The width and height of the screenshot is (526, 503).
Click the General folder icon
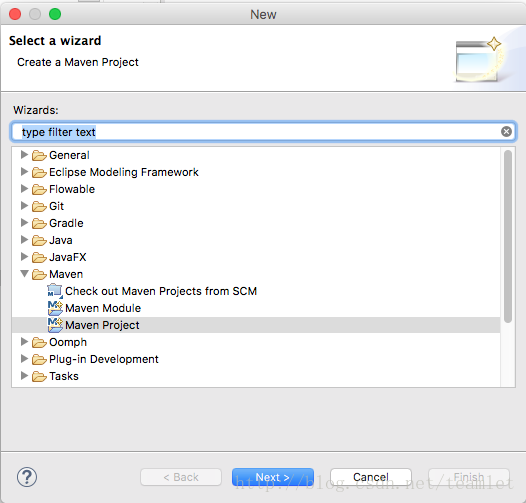39,155
